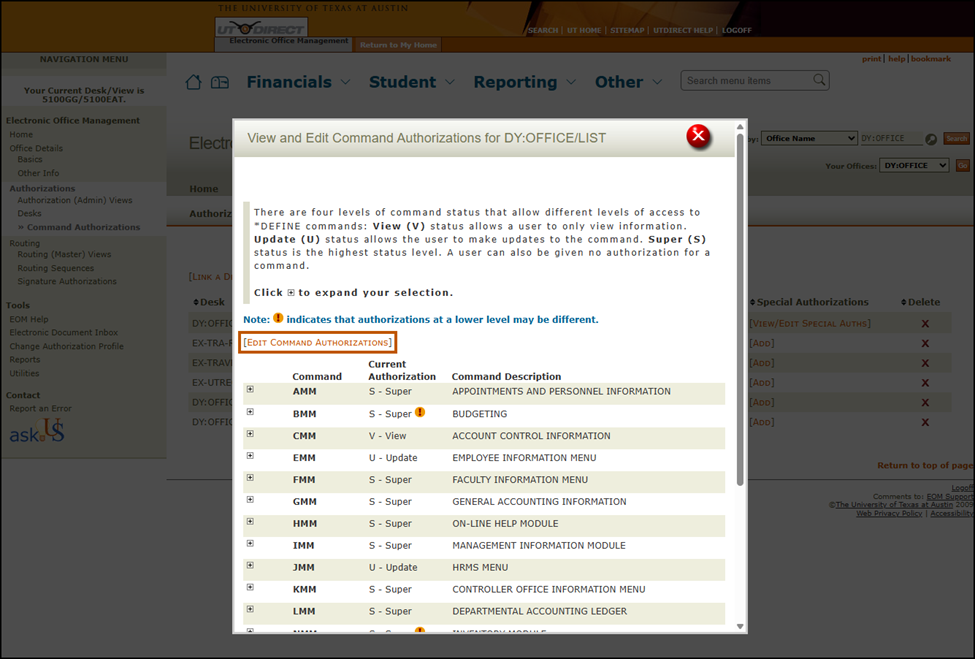Close the Command Authorizations dialog
The height and width of the screenshot is (659, 975).
[x=698, y=136]
